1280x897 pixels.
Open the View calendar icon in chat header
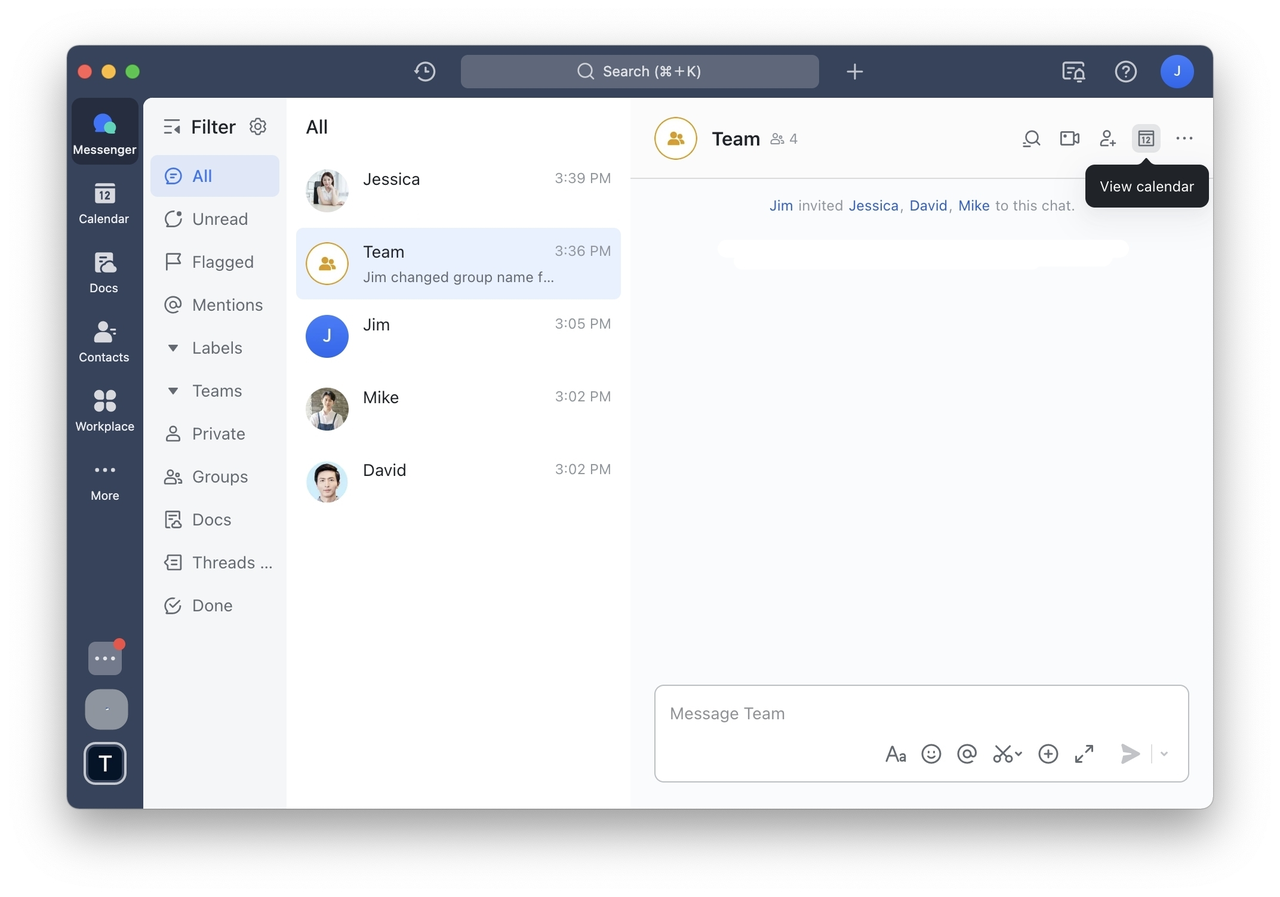coord(1146,139)
